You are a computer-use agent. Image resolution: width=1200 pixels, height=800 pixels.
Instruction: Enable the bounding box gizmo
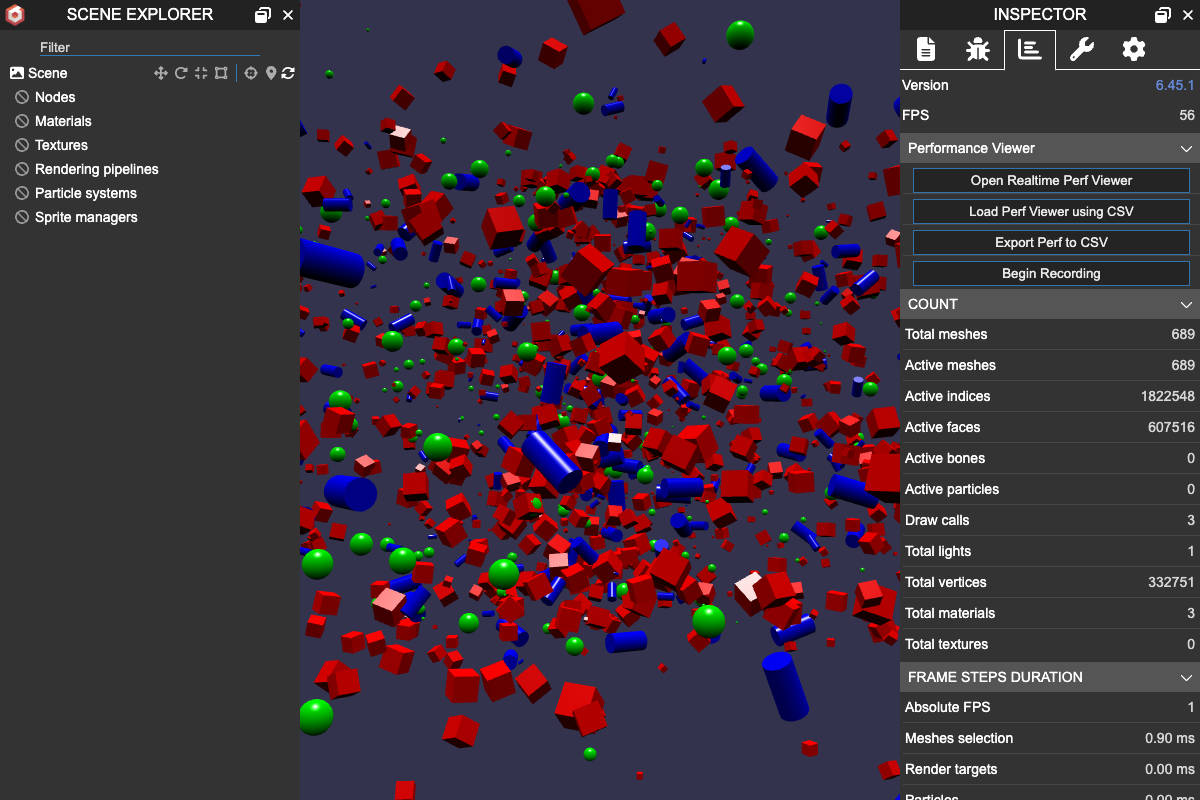(221, 73)
